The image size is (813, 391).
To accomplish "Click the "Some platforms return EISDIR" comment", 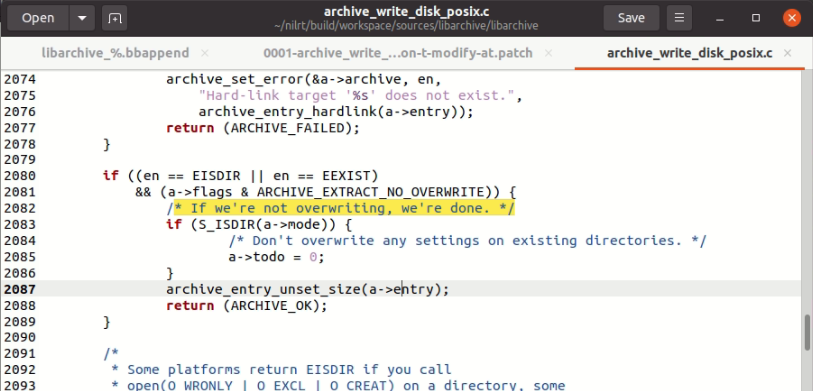I will pos(282,370).
